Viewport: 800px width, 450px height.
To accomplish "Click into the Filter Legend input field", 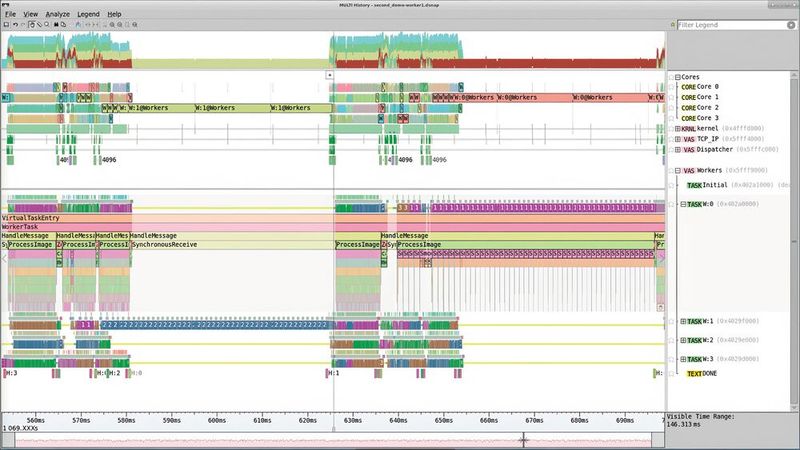I will 730,23.
